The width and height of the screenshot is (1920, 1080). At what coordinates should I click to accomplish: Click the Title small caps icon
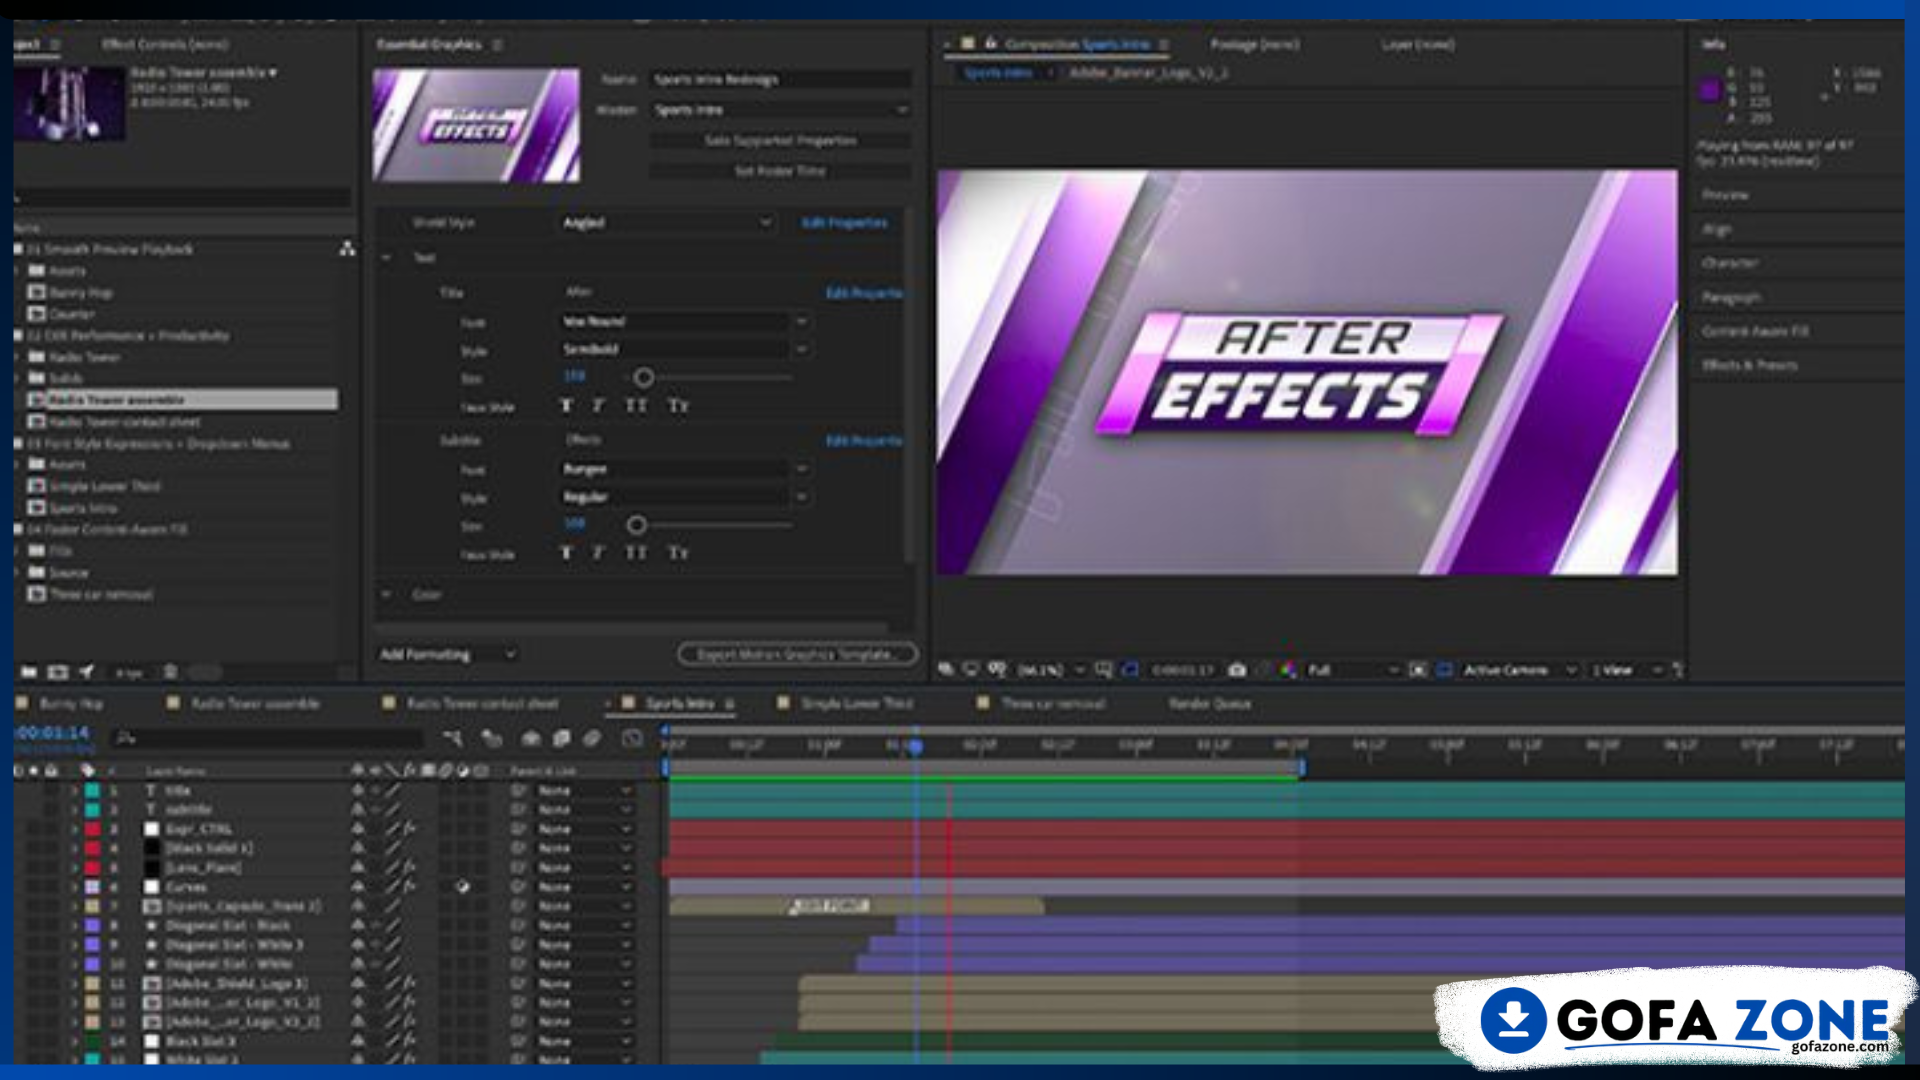point(678,405)
